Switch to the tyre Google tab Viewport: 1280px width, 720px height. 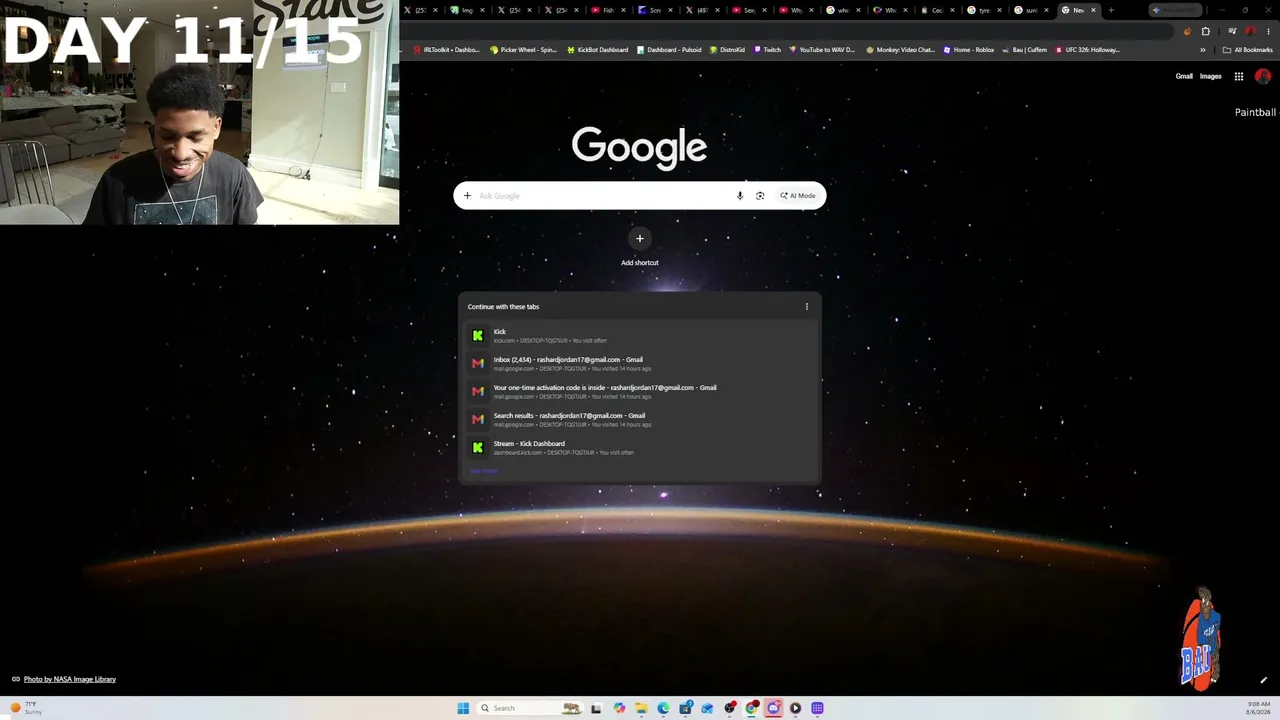[x=984, y=10]
